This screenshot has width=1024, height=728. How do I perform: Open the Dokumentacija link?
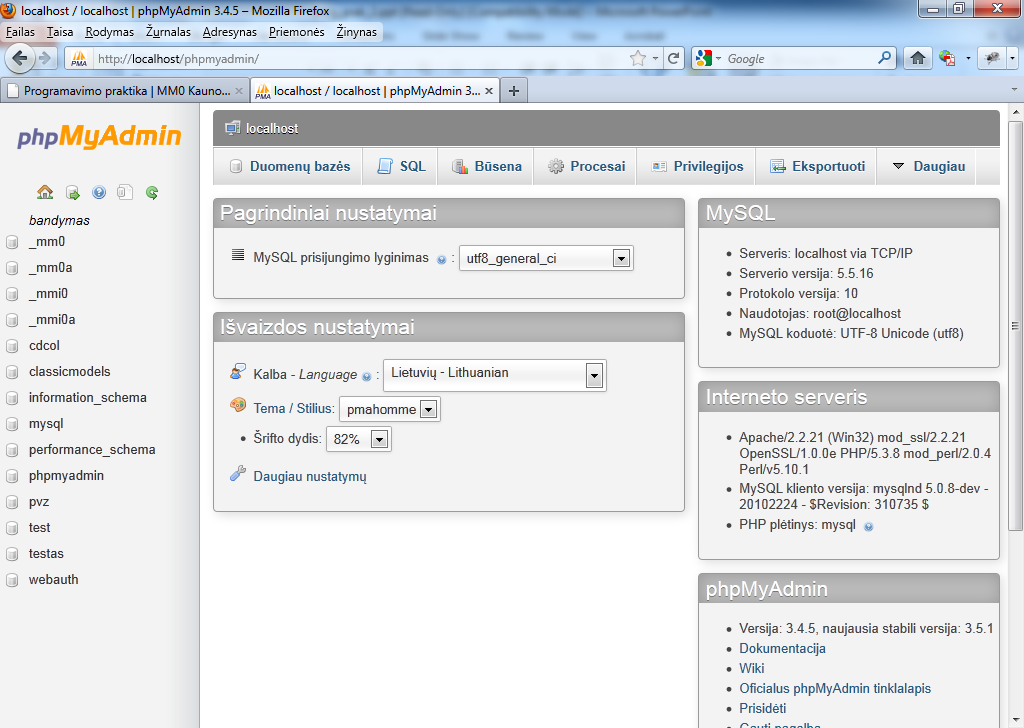coord(782,648)
